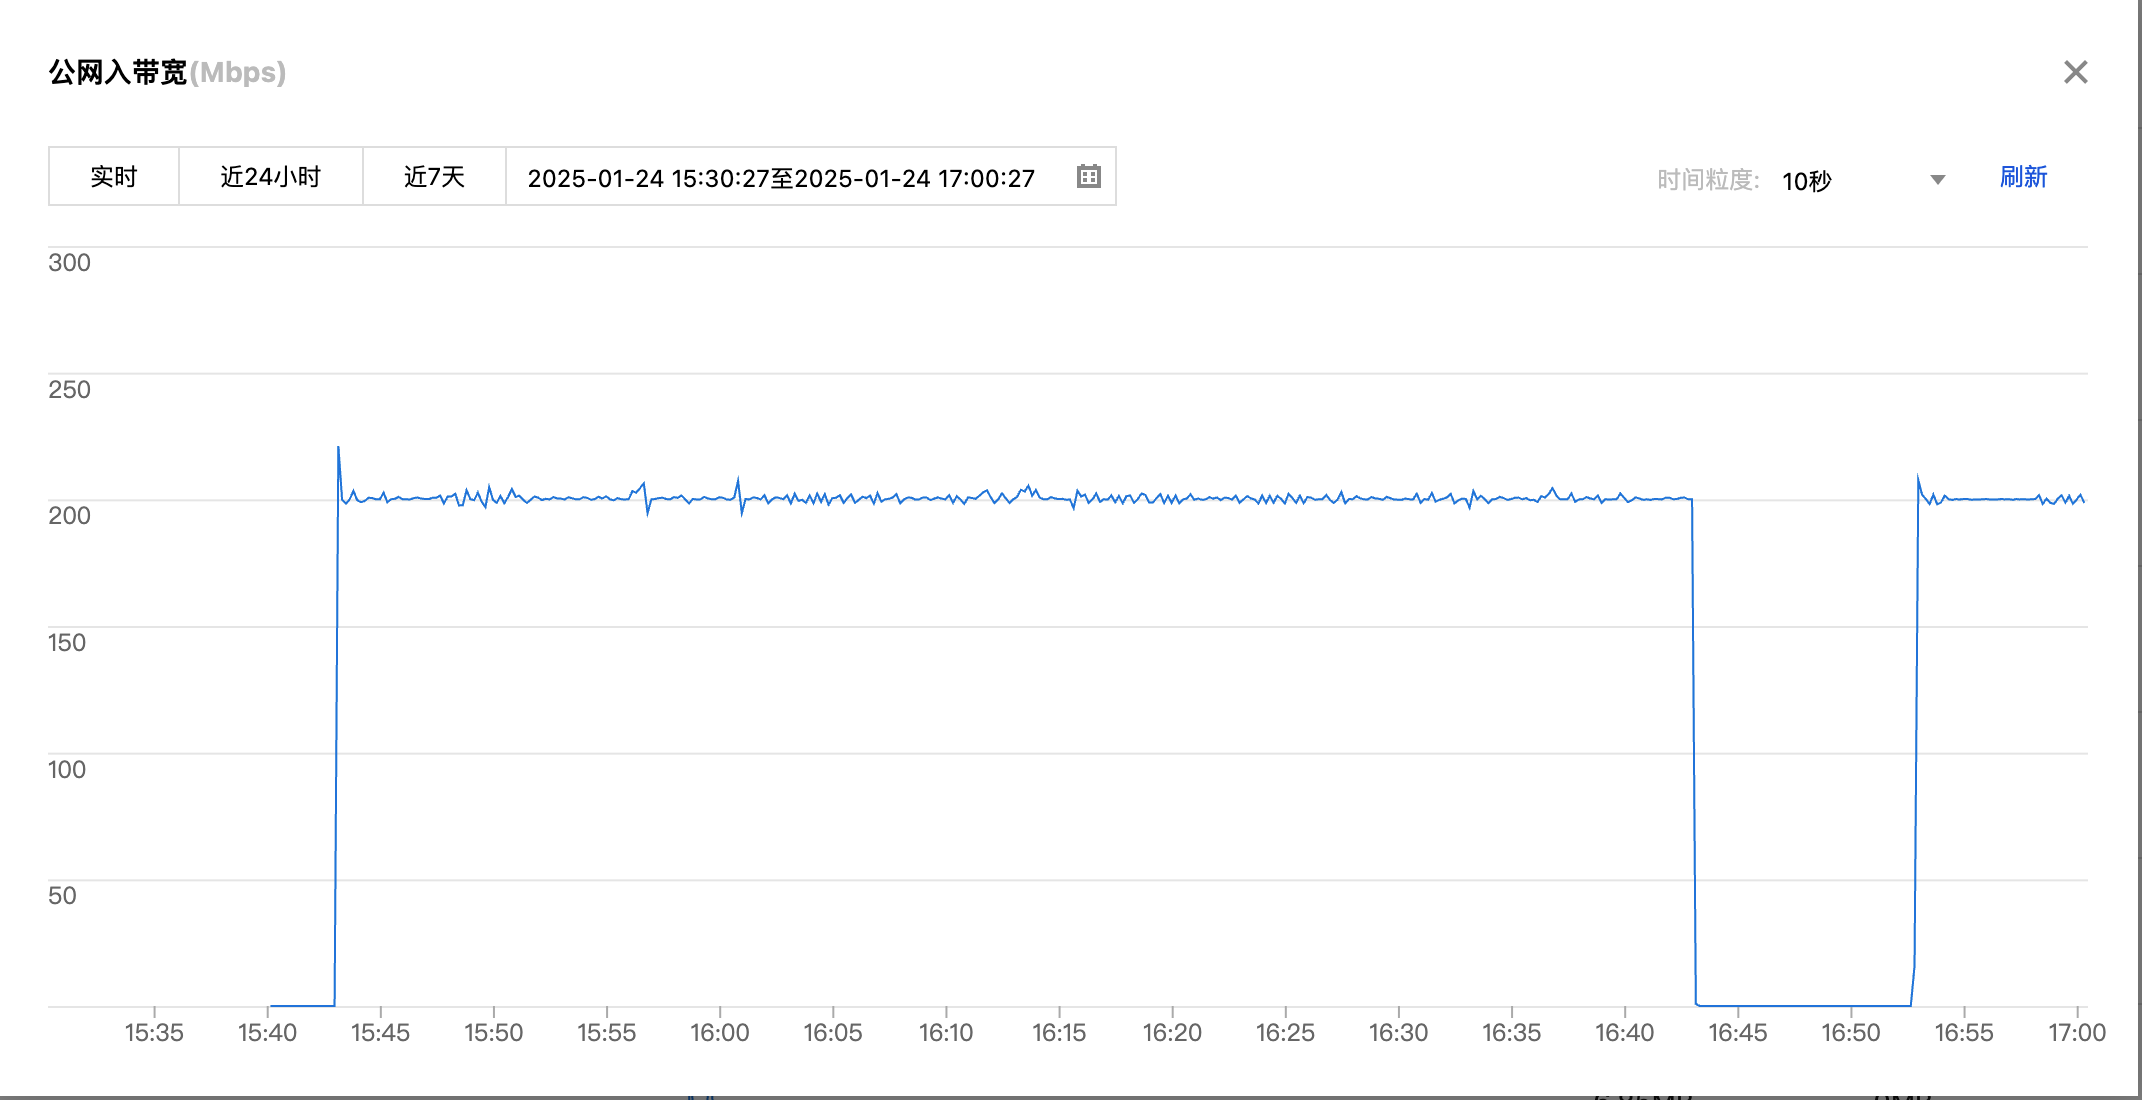Click the 16:45 x-axis label
This screenshot has height=1100, width=2142.
click(x=1737, y=1033)
